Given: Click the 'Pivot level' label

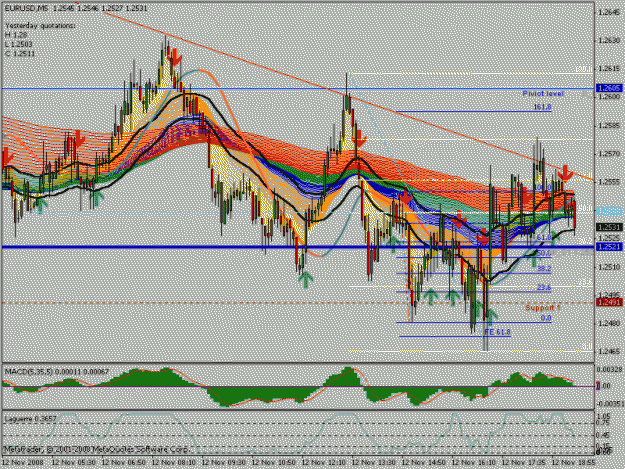Looking at the screenshot, I should tap(543, 94).
